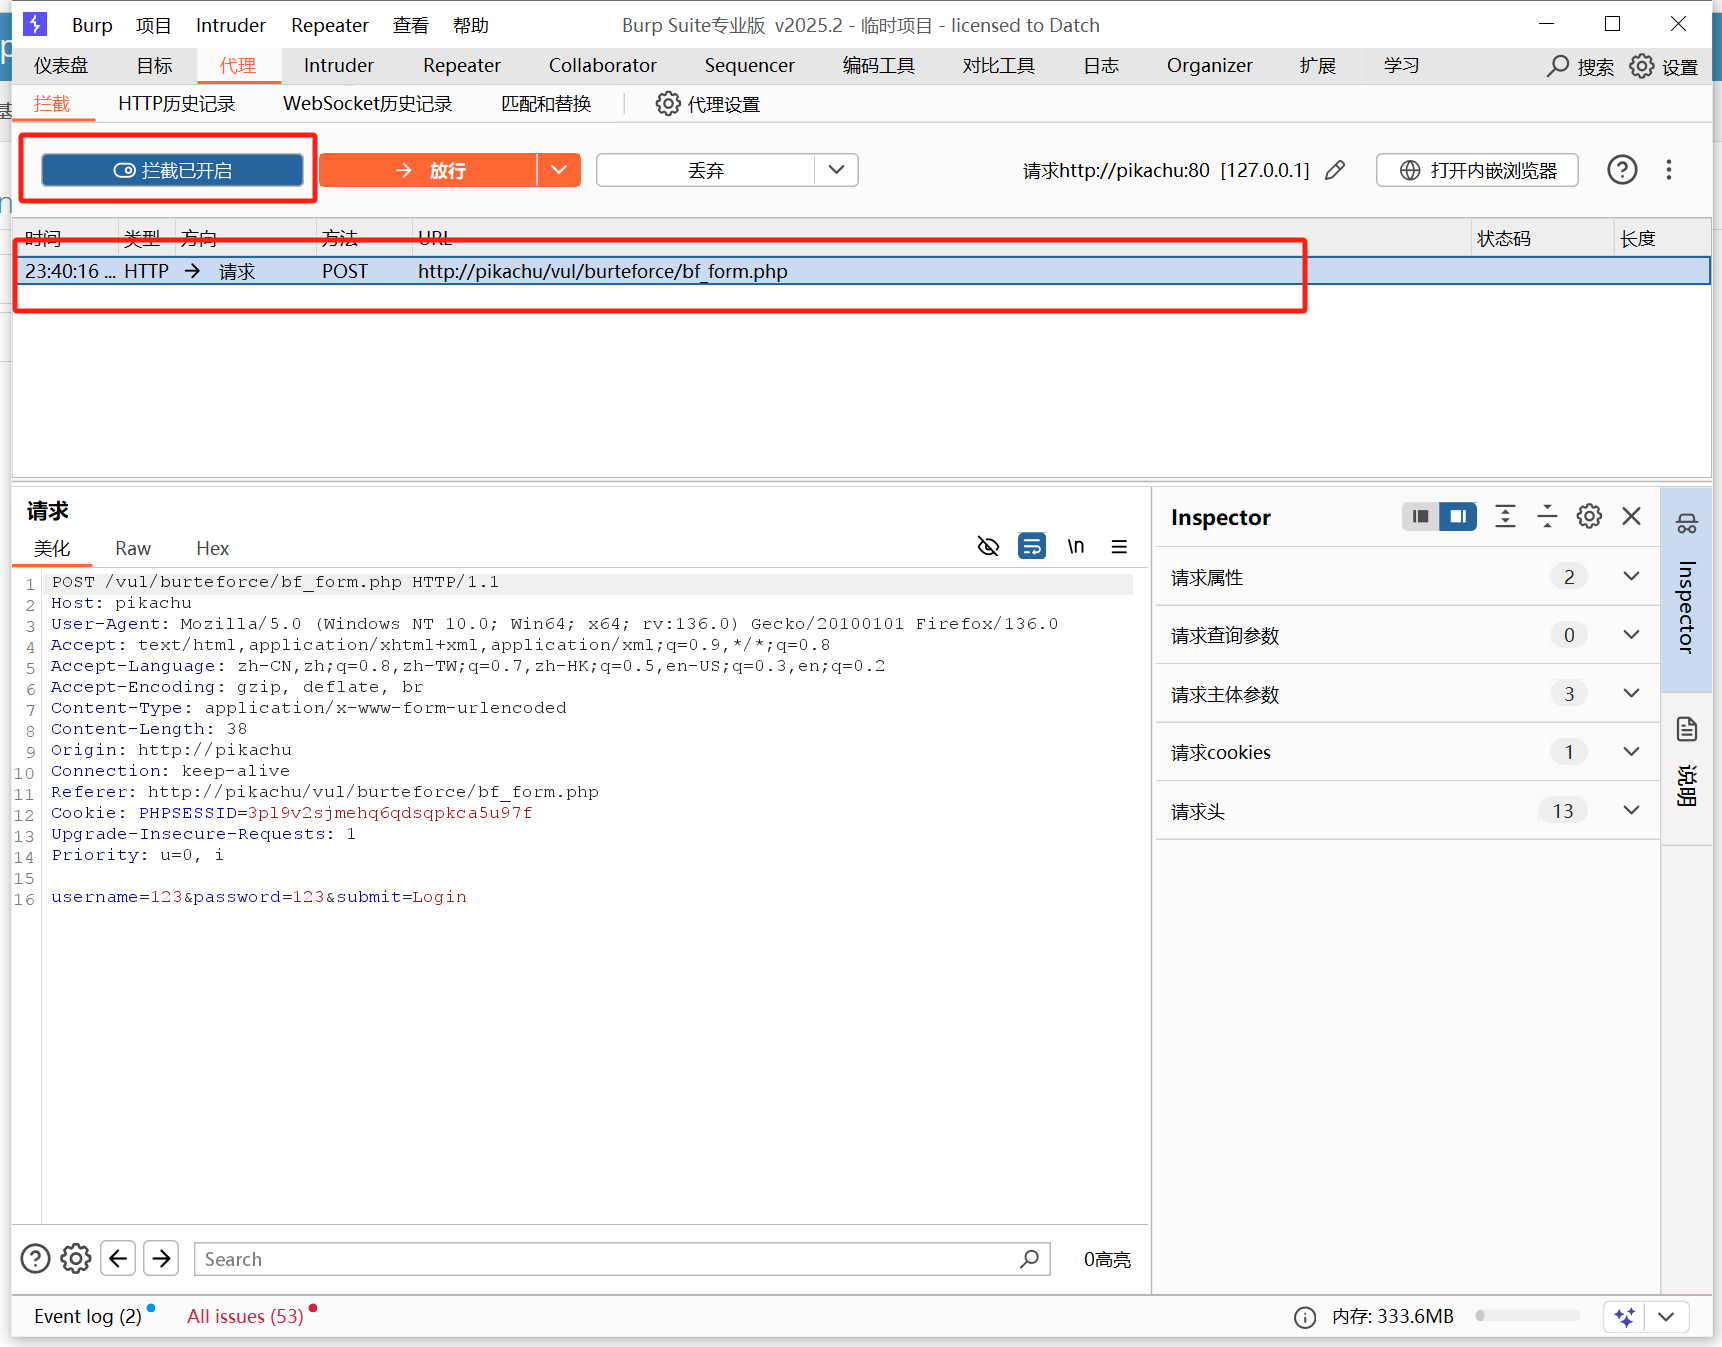Open the 扩展 tab

tap(1317, 66)
